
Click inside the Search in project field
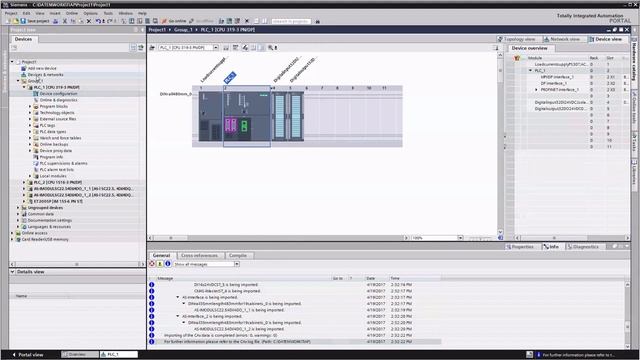(291, 21)
